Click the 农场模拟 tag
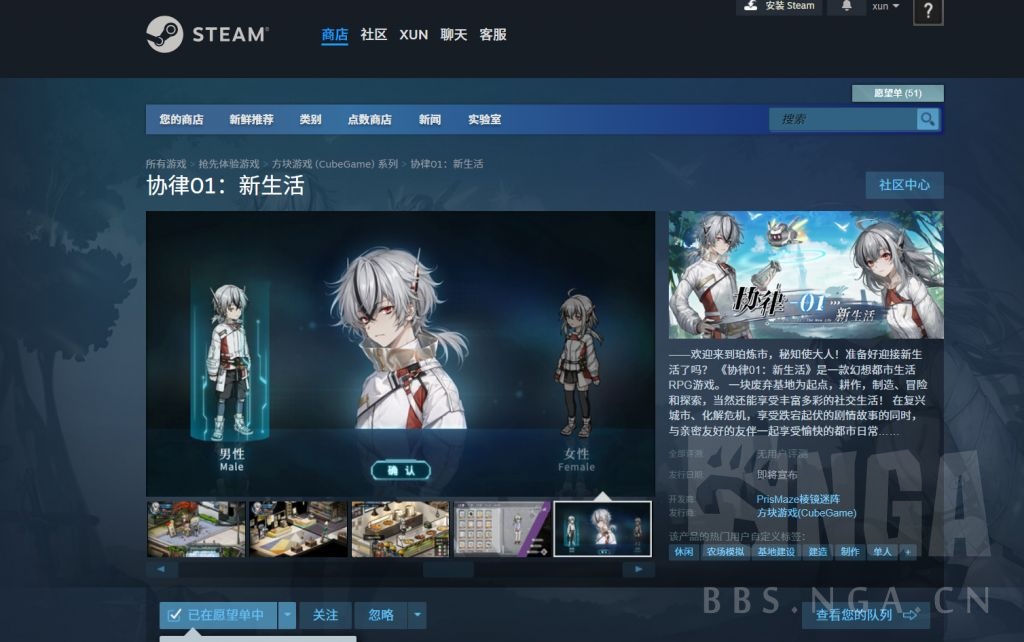Screen dimensions: 1024x642 (x=725, y=552)
